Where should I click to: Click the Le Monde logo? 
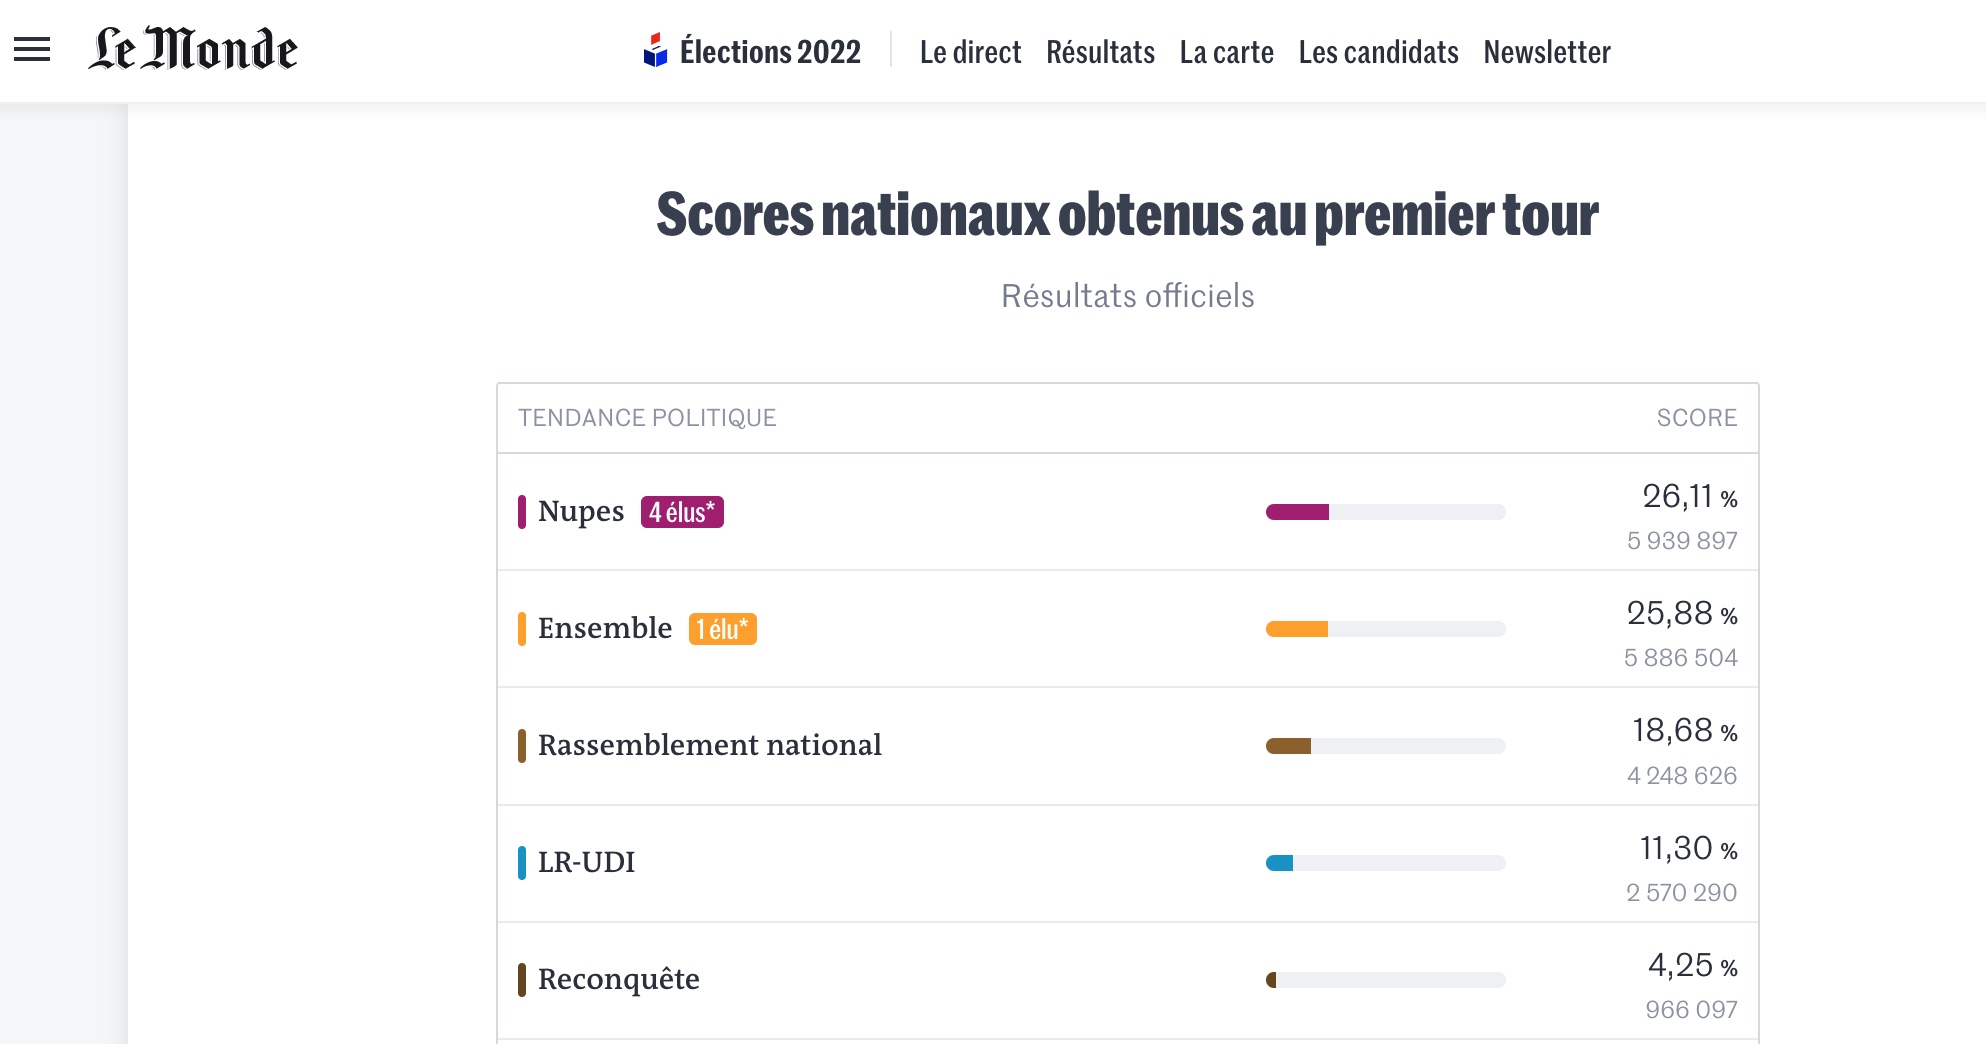tap(193, 49)
